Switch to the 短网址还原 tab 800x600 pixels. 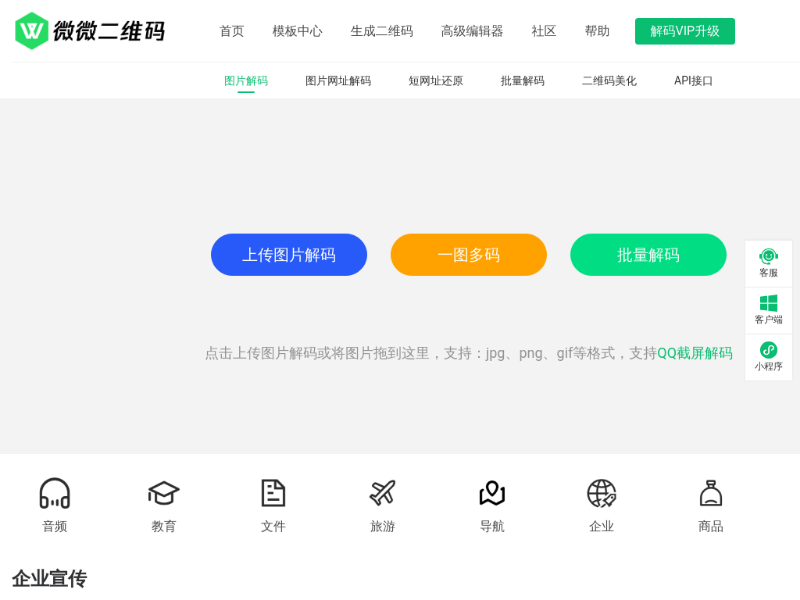tap(435, 81)
